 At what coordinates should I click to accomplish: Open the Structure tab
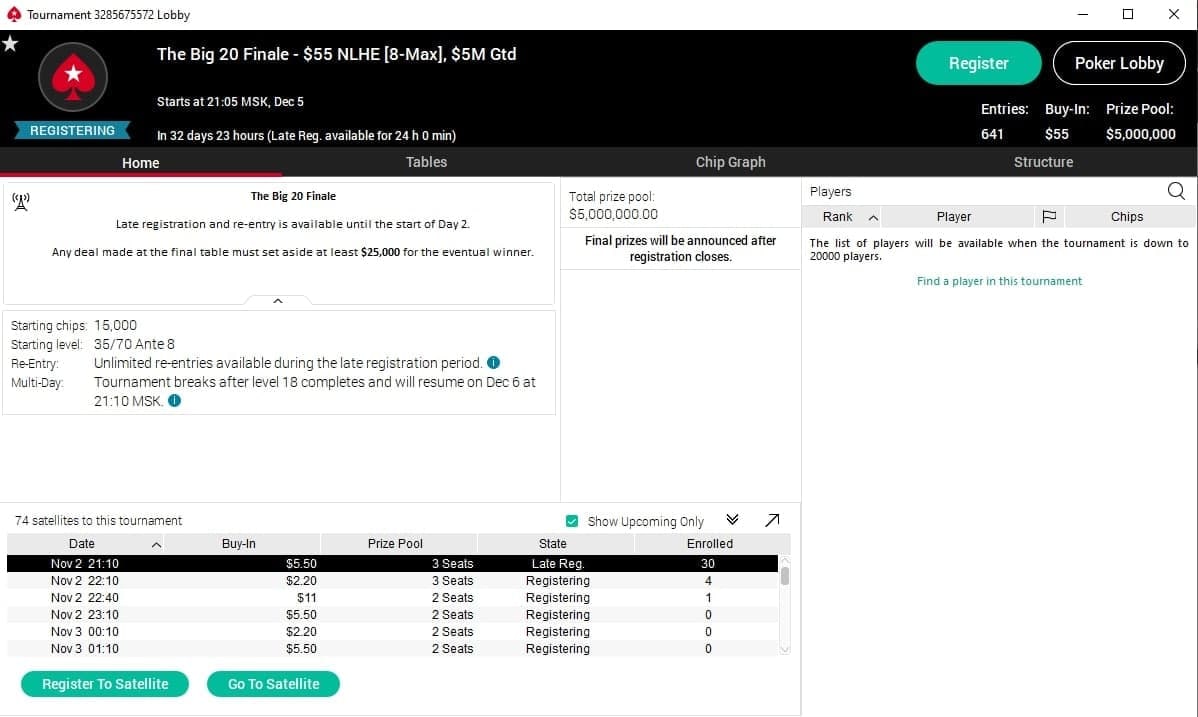[x=1043, y=162]
